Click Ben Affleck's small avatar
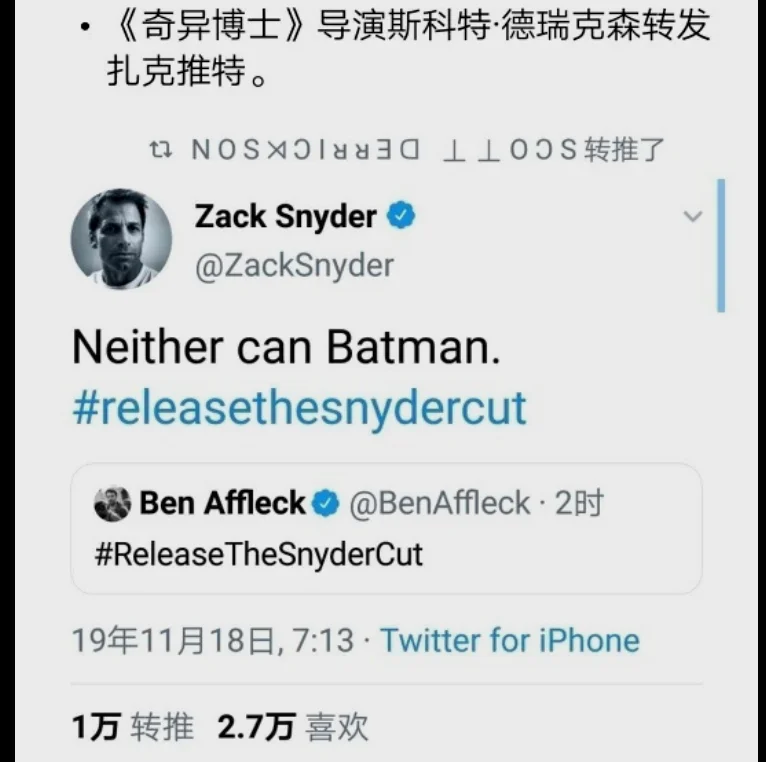 tap(112, 504)
